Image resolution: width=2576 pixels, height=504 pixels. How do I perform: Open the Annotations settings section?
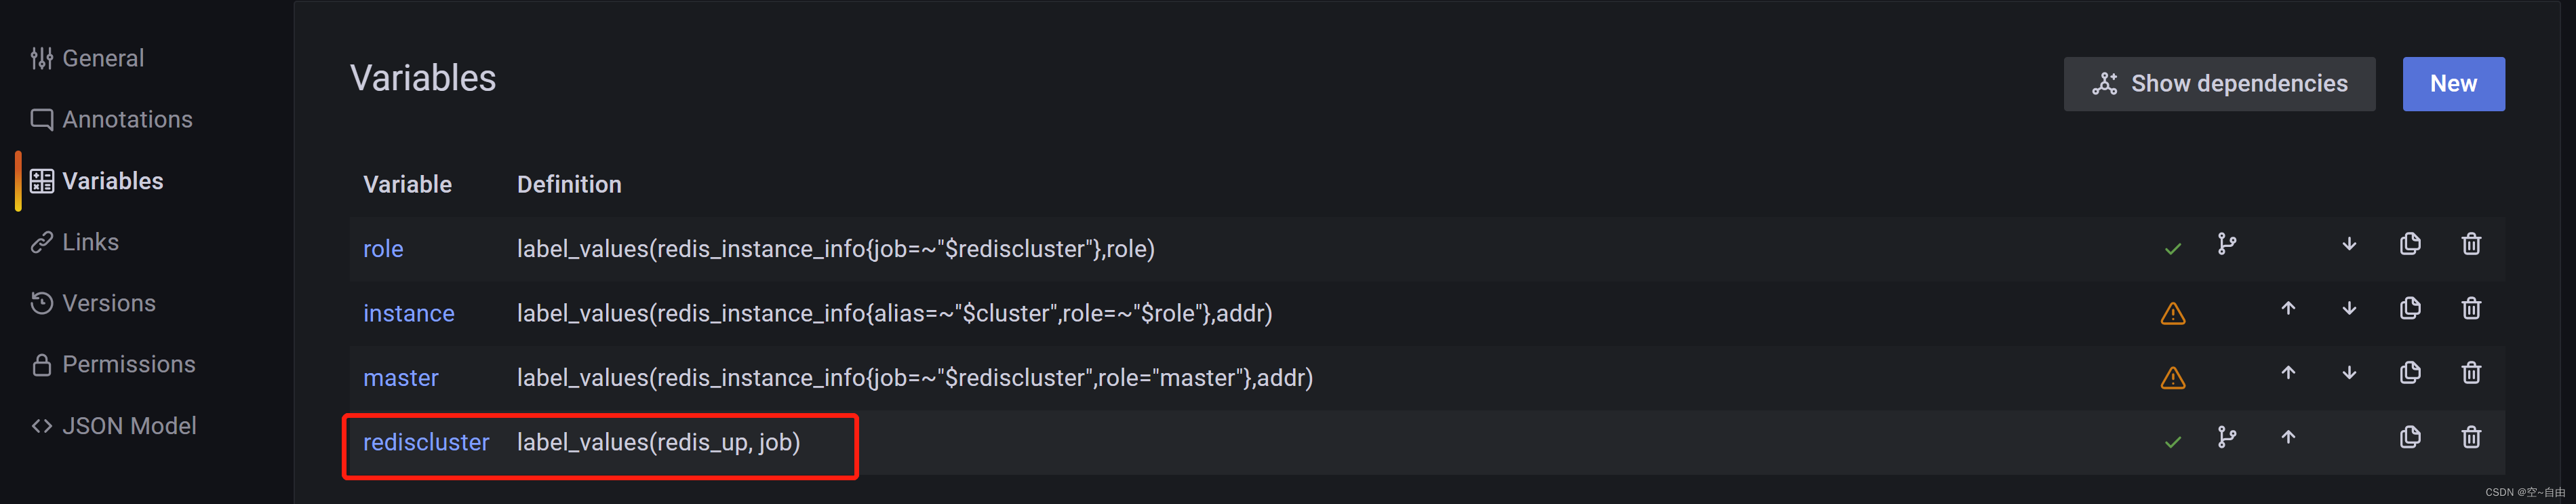click(x=111, y=119)
